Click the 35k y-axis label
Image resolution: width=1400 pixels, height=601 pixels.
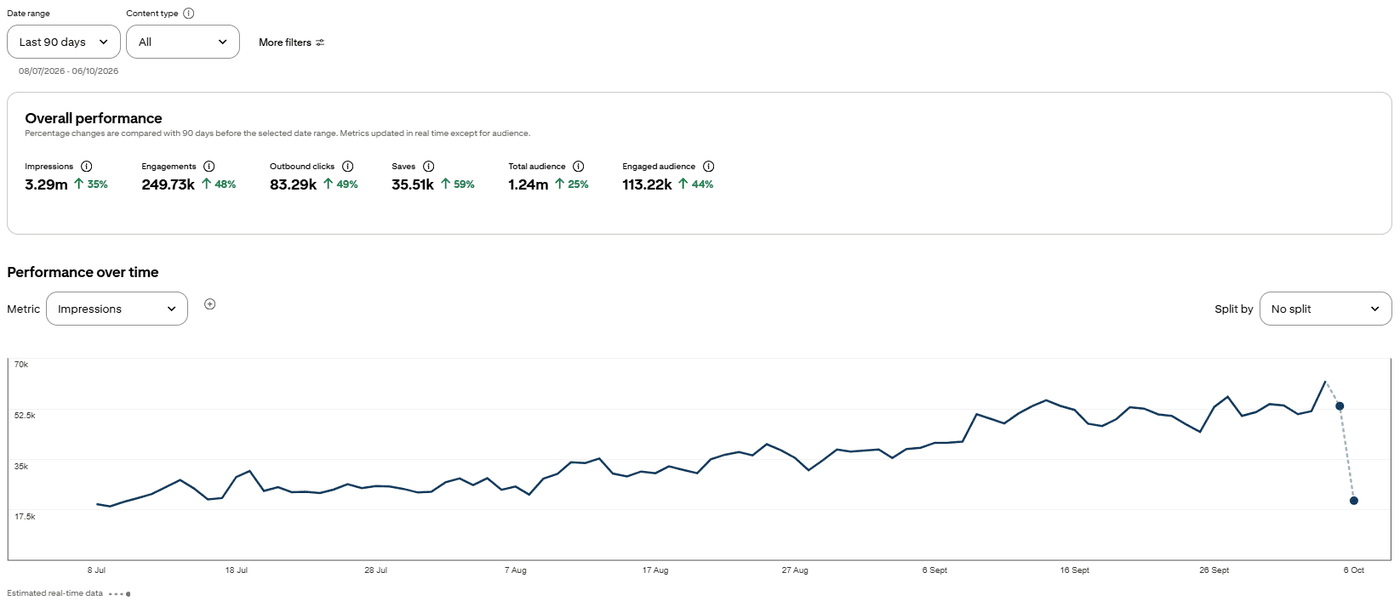coord(21,466)
